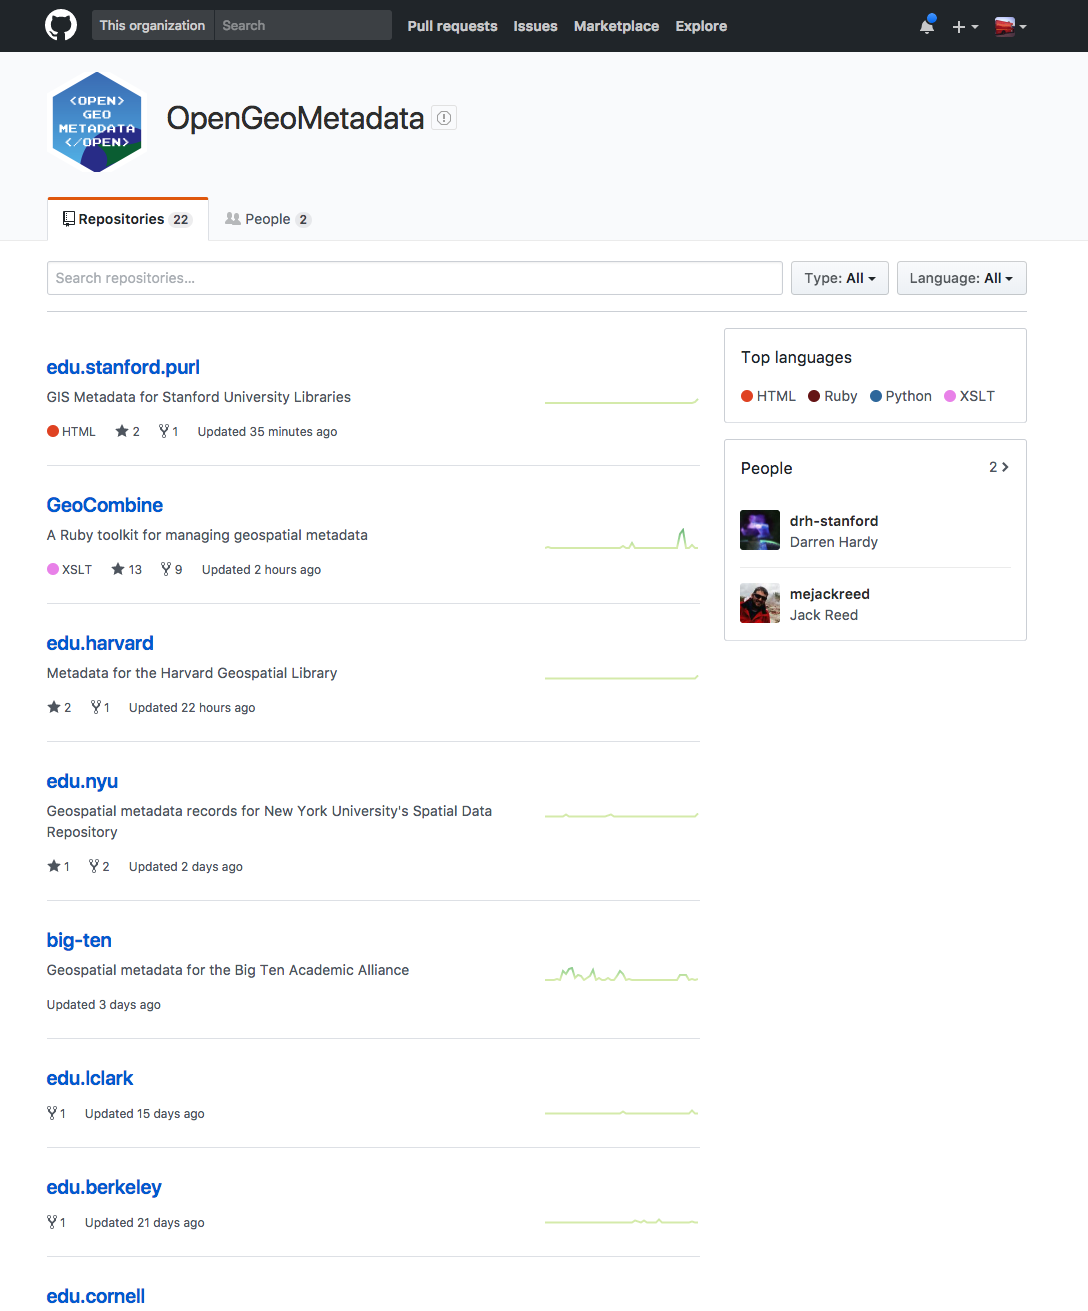
Task: Open the edu.berkeley repository
Action: 104,1187
